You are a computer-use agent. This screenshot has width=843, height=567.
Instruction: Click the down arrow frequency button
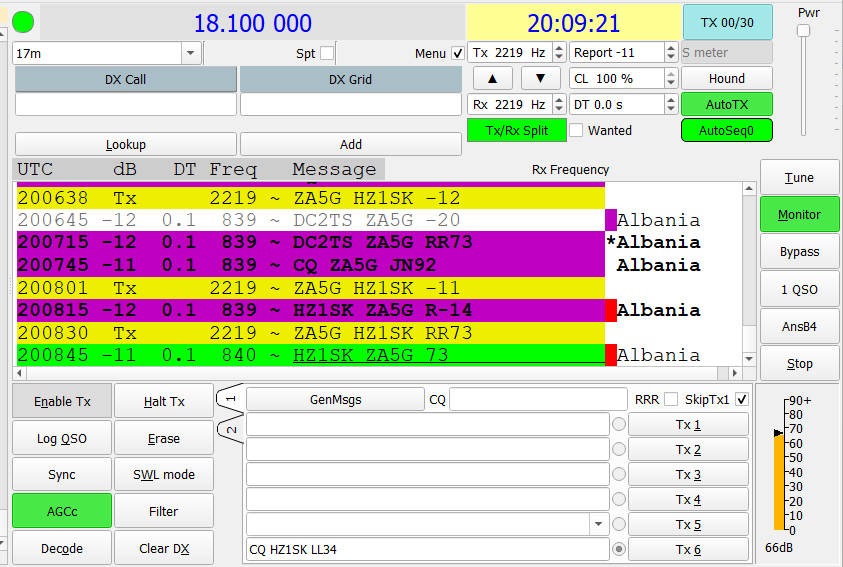click(x=541, y=78)
